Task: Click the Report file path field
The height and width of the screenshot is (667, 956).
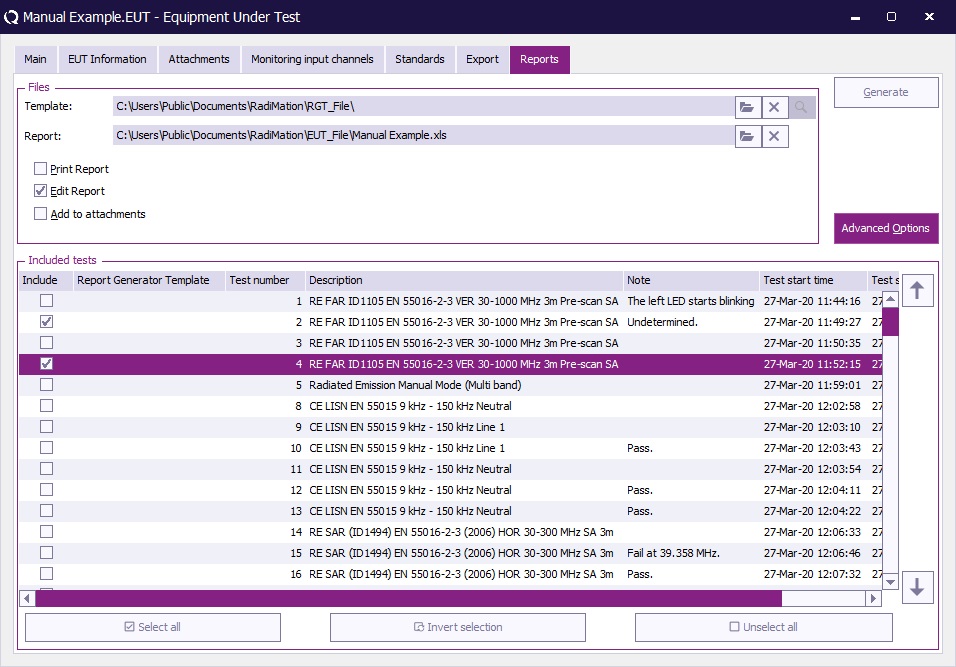Action: pyautogui.click(x=422, y=136)
